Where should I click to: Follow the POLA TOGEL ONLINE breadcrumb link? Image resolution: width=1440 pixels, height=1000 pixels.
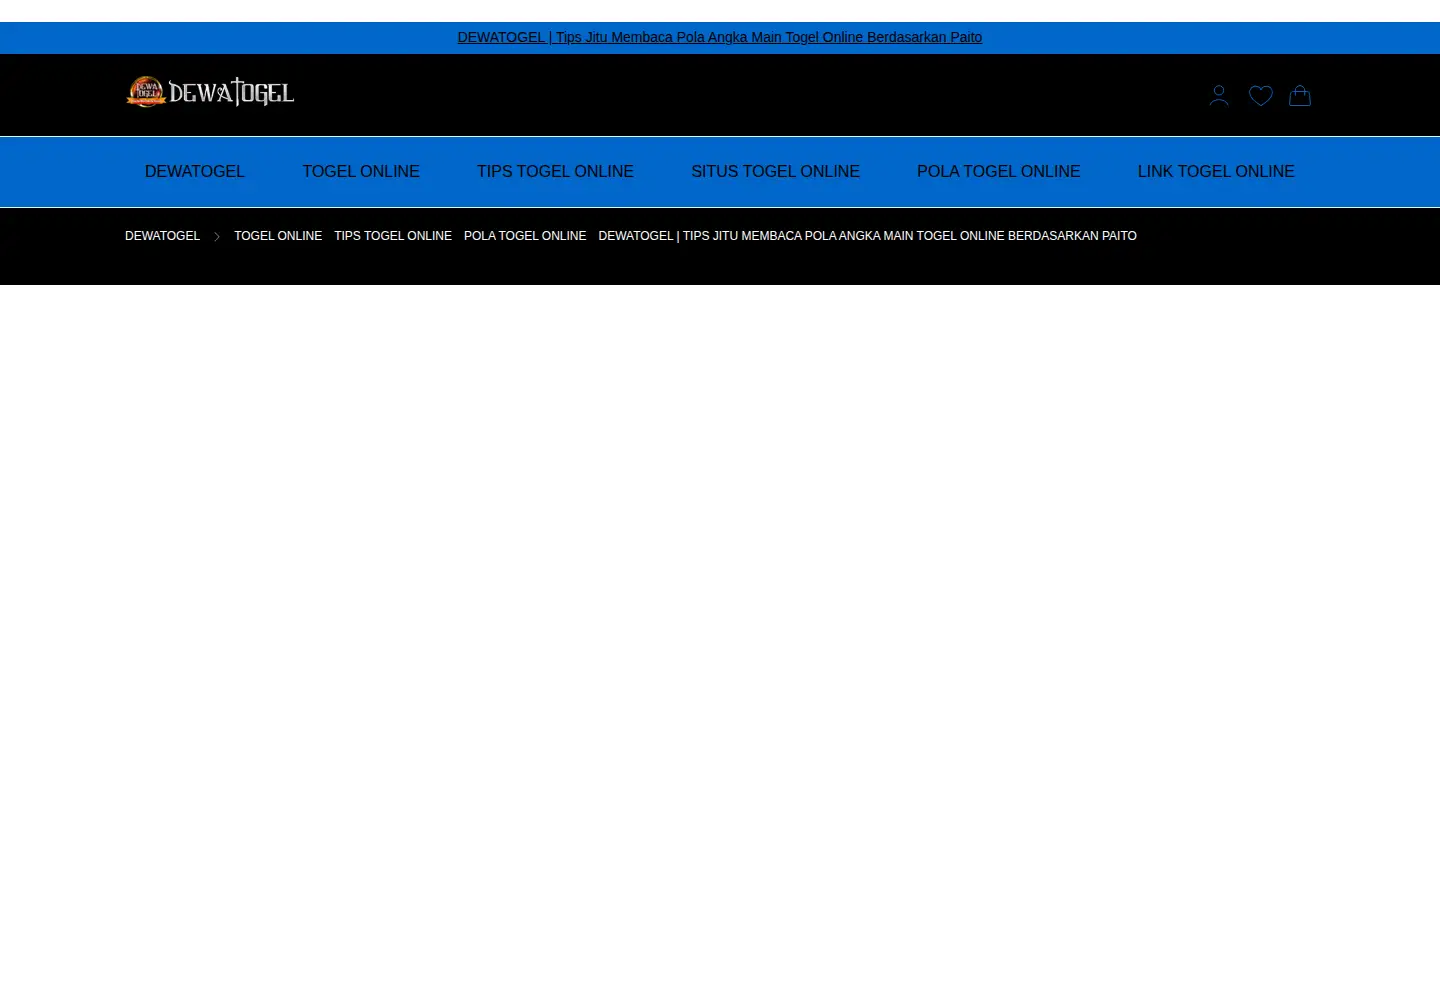pos(525,236)
